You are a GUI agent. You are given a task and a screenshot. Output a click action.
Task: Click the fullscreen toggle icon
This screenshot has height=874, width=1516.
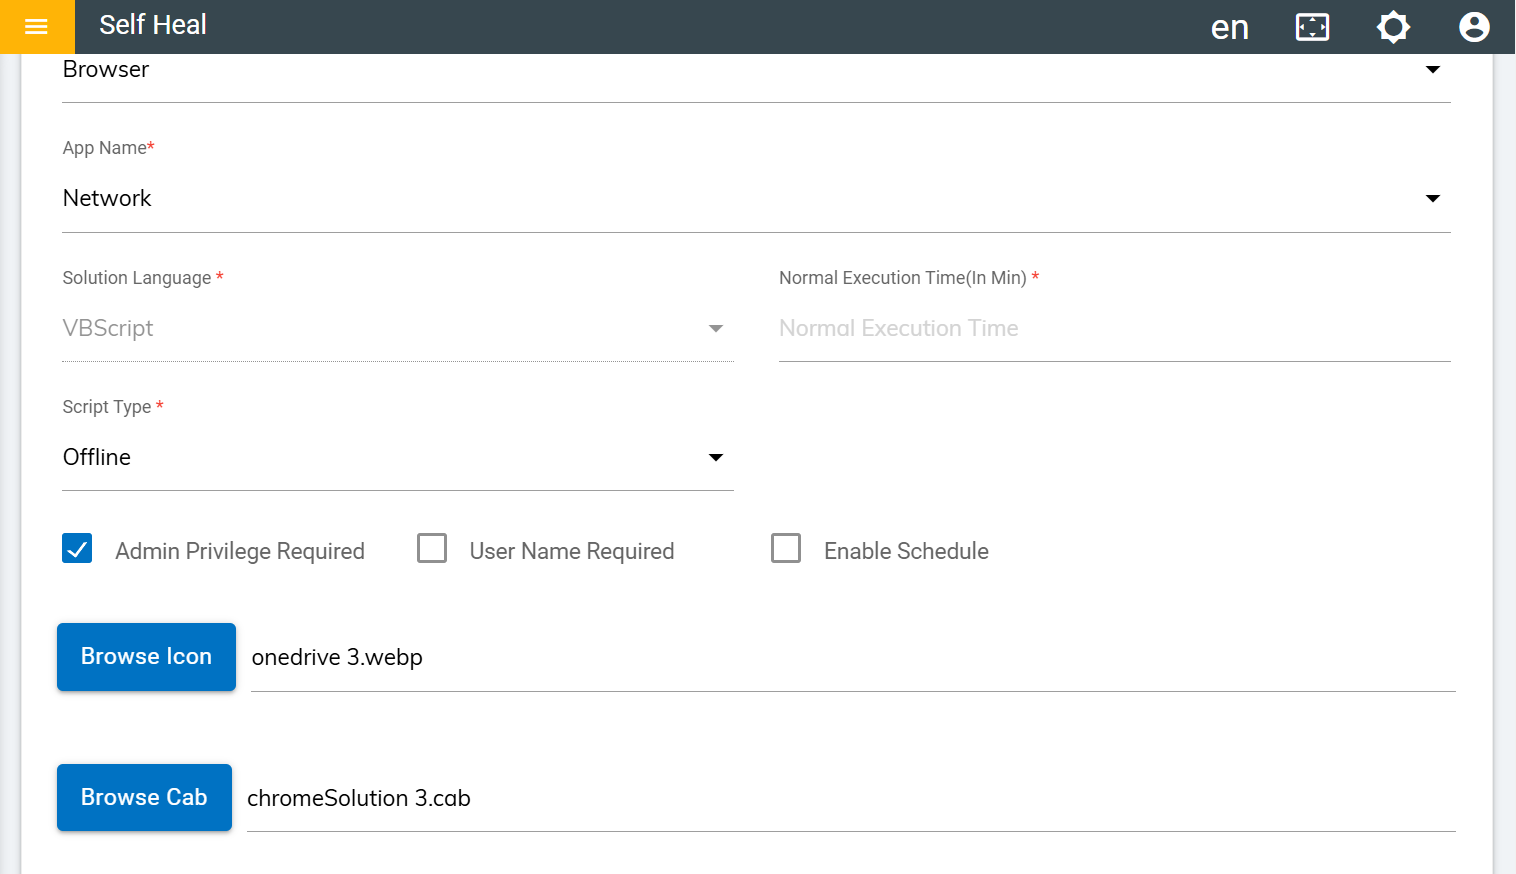click(x=1312, y=27)
